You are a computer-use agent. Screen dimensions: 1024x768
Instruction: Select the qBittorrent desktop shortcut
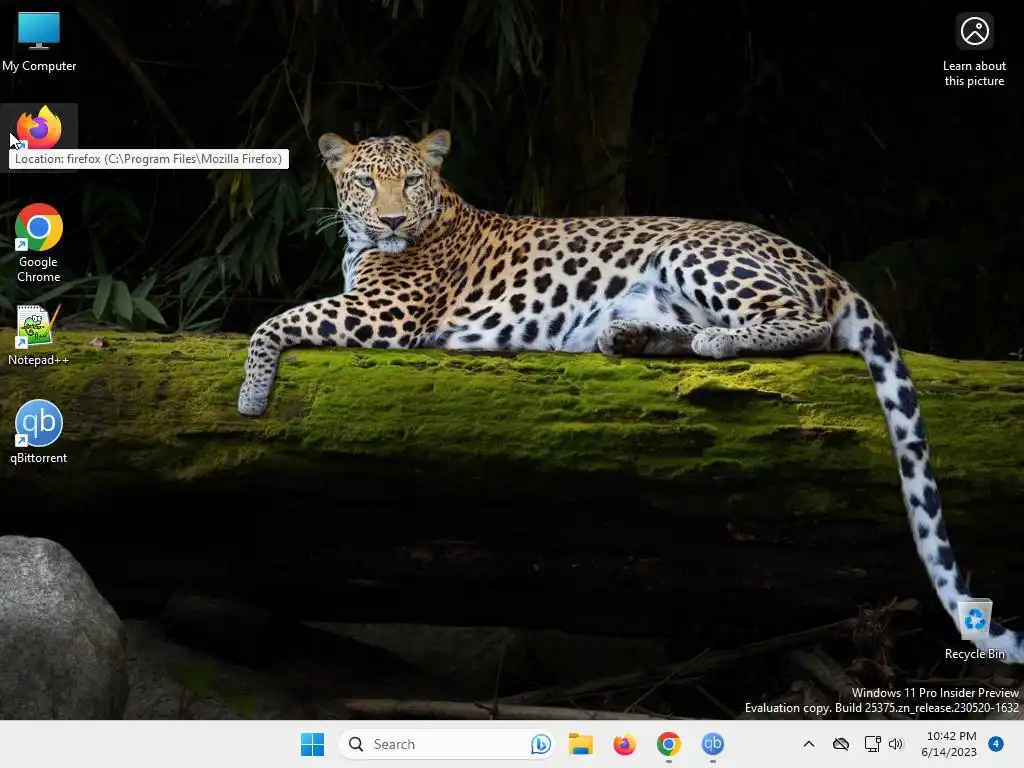click(39, 432)
